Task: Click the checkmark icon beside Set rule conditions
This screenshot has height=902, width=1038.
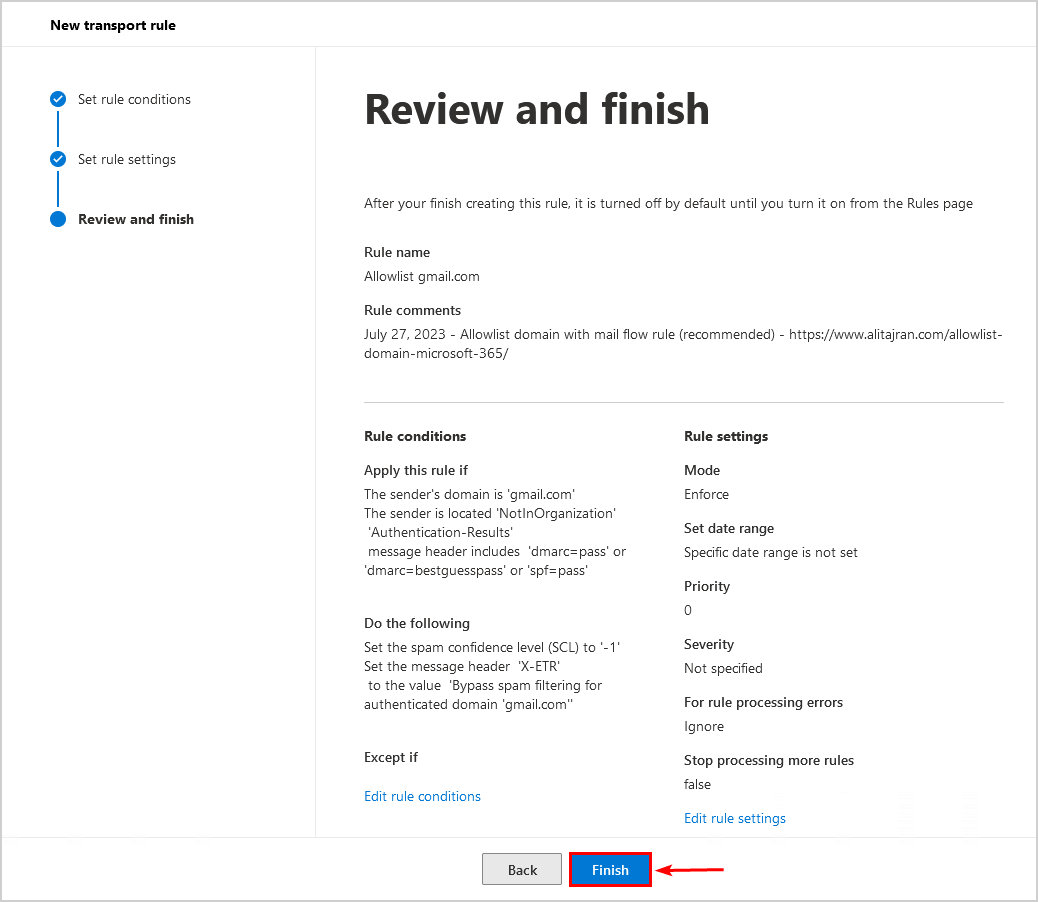Action: [x=58, y=99]
